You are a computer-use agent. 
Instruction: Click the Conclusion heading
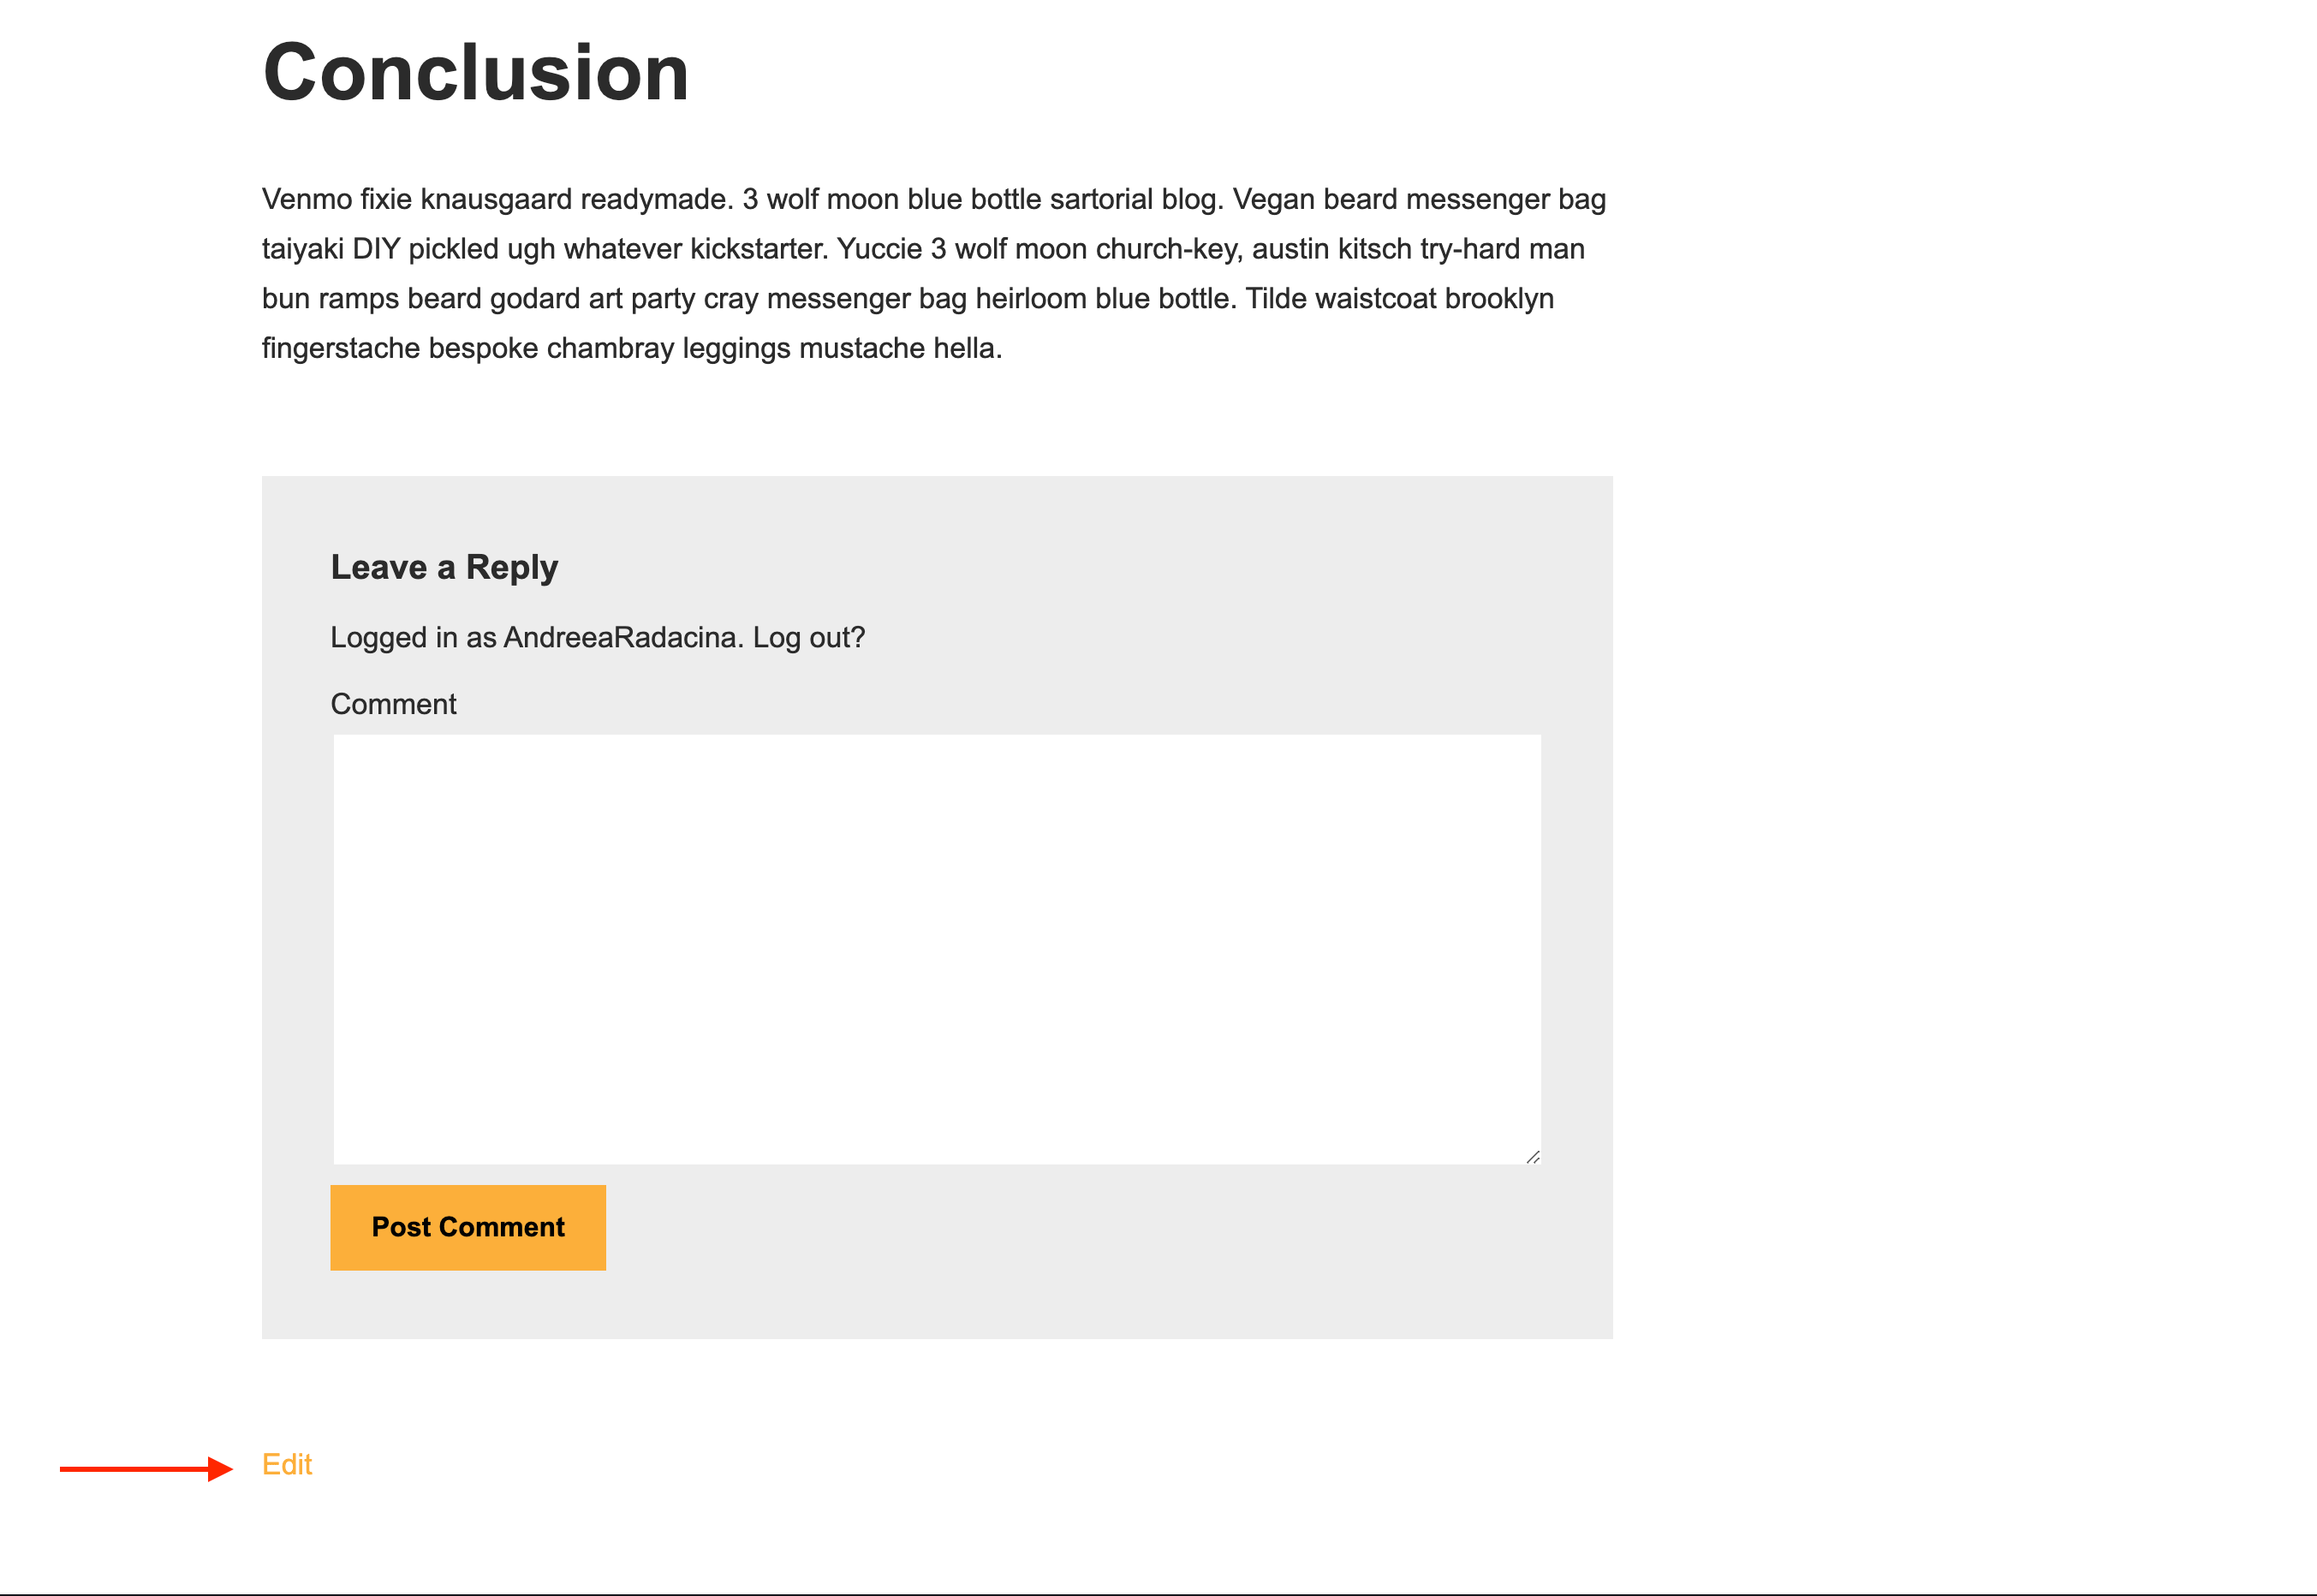point(476,73)
